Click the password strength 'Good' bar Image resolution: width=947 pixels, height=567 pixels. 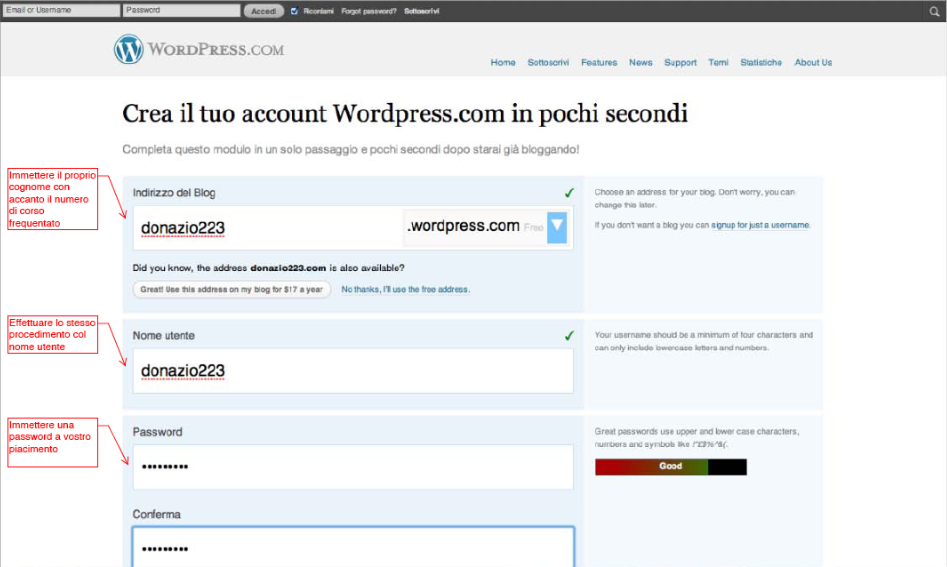[670, 466]
